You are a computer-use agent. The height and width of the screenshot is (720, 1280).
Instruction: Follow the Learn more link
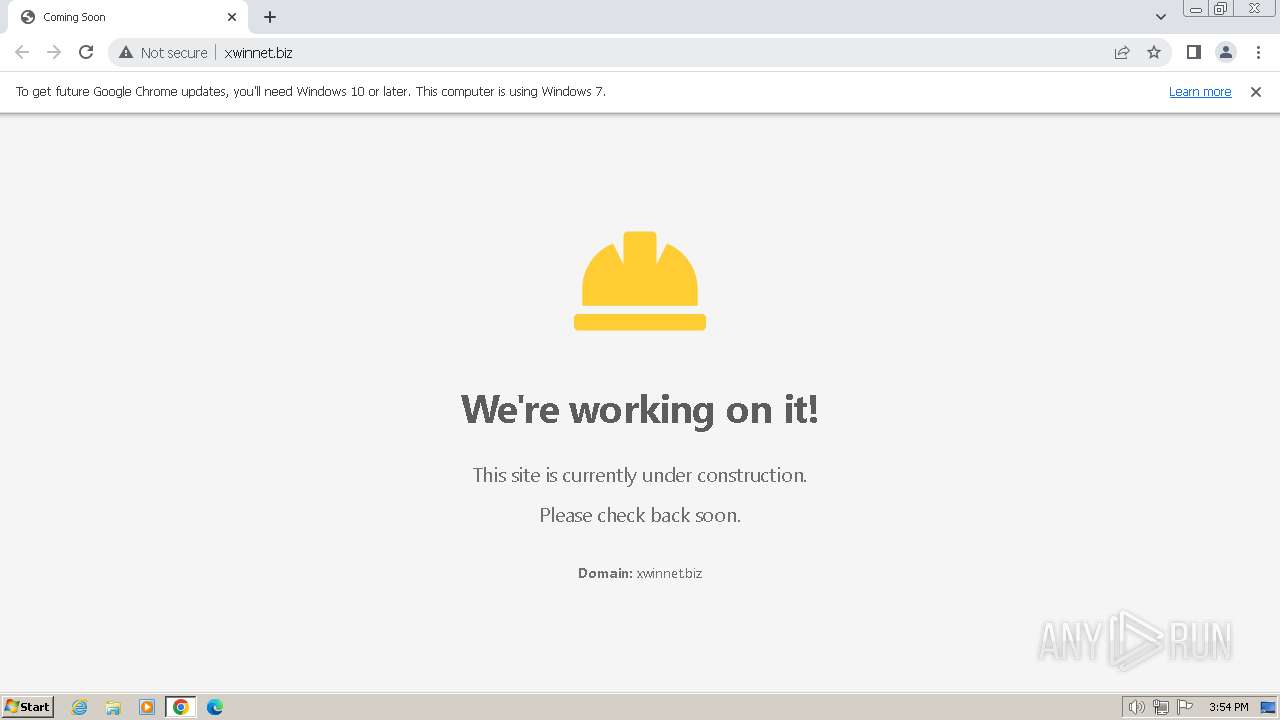tap(1200, 91)
